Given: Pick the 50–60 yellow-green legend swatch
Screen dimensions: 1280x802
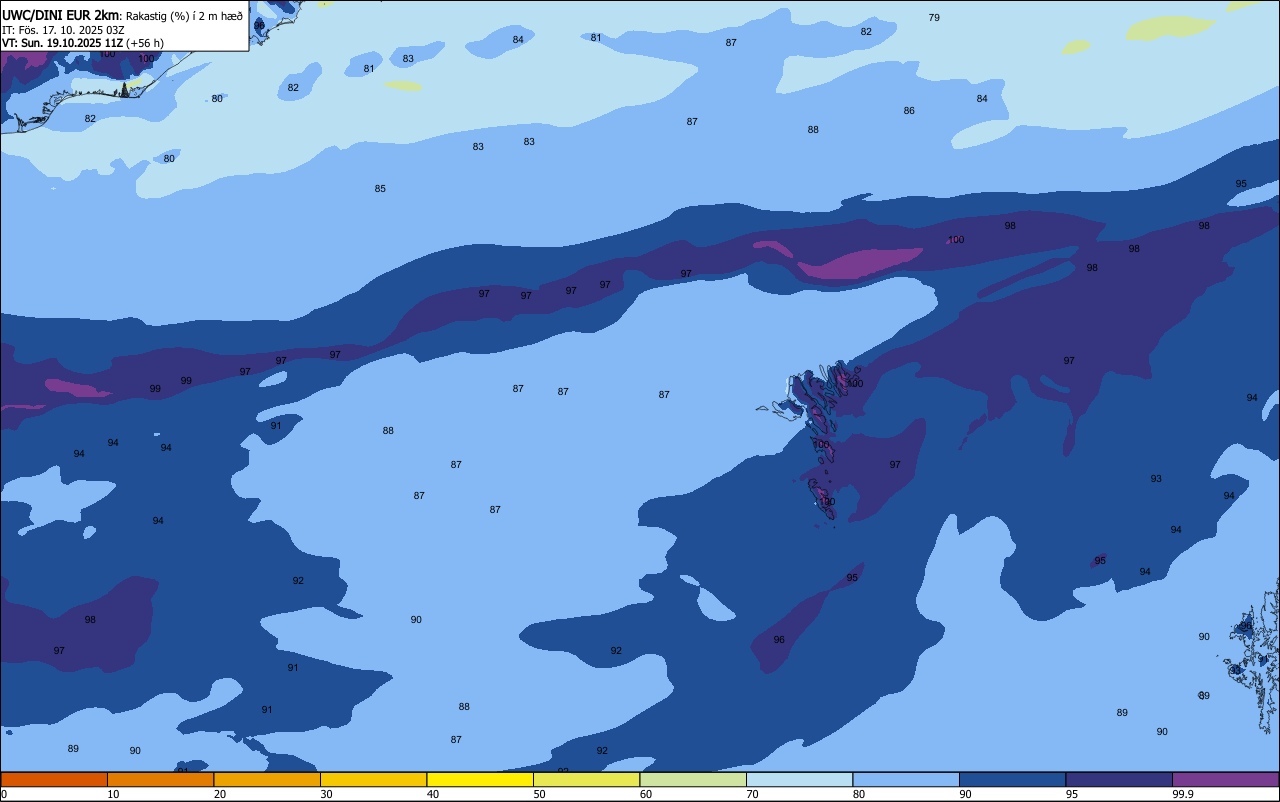Looking at the screenshot, I should pos(586,779).
